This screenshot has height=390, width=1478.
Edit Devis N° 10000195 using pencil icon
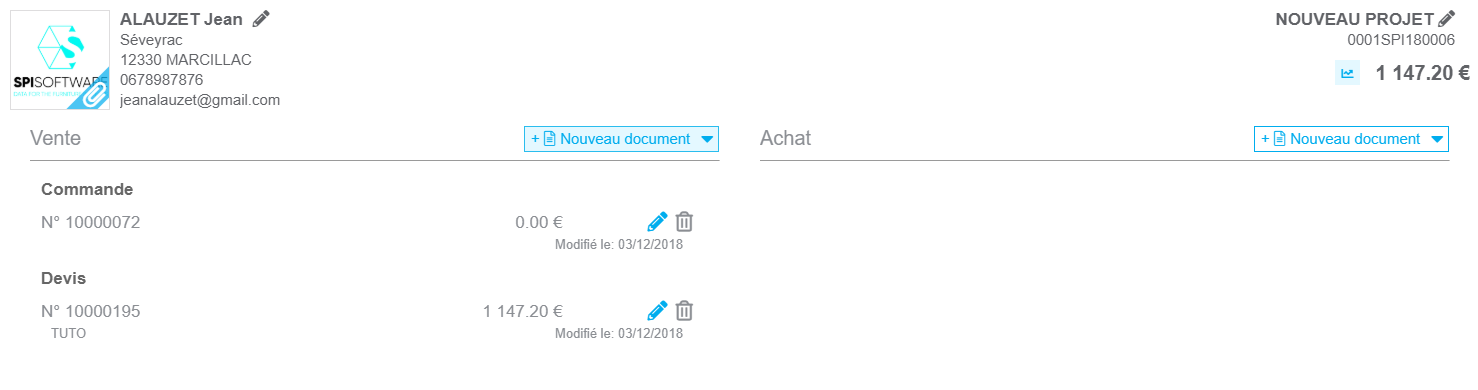point(657,310)
